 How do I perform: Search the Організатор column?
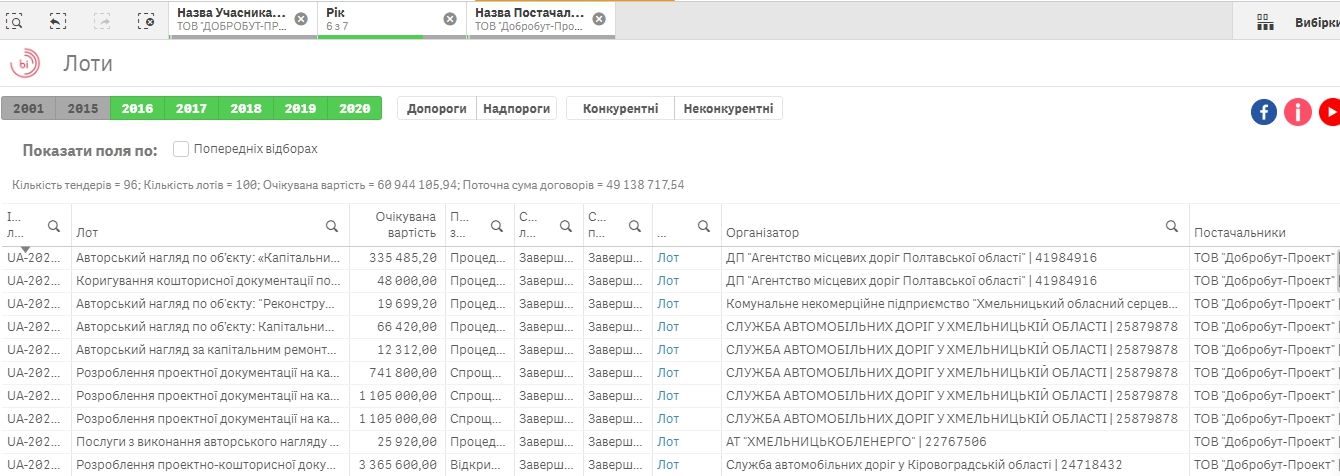click(1171, 225)
